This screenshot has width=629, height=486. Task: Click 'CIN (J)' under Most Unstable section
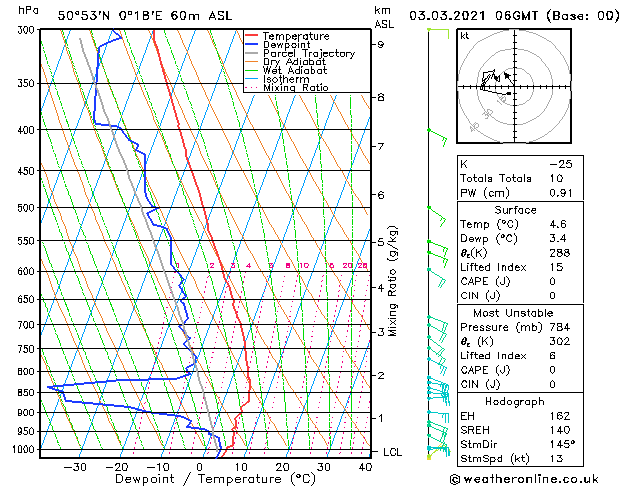[x=480, y=385]
